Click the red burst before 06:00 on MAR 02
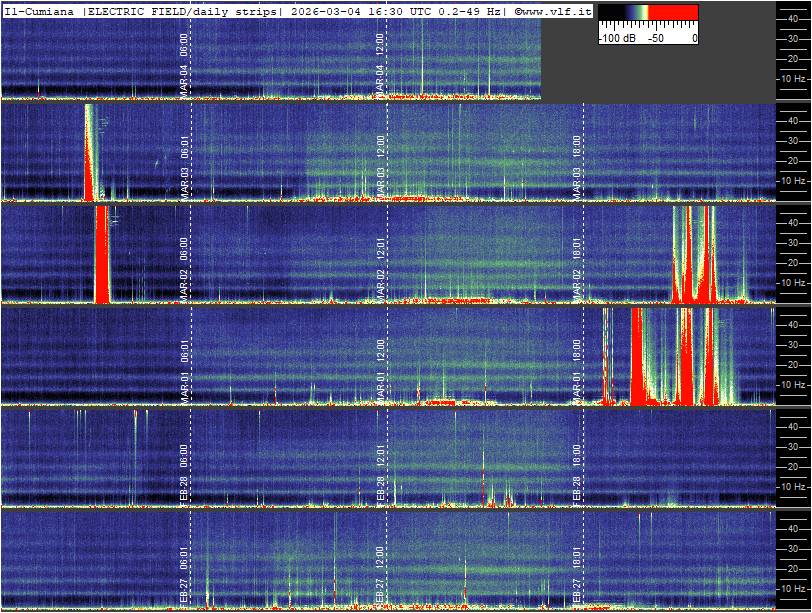 [x=101, y=255]
